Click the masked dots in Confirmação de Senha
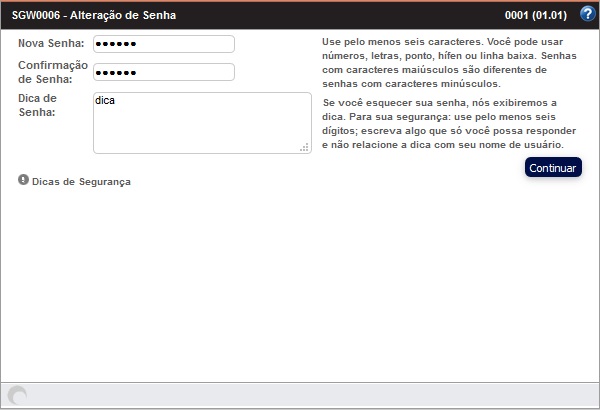Screen dimensions: 600x410 tap(116, 73)
